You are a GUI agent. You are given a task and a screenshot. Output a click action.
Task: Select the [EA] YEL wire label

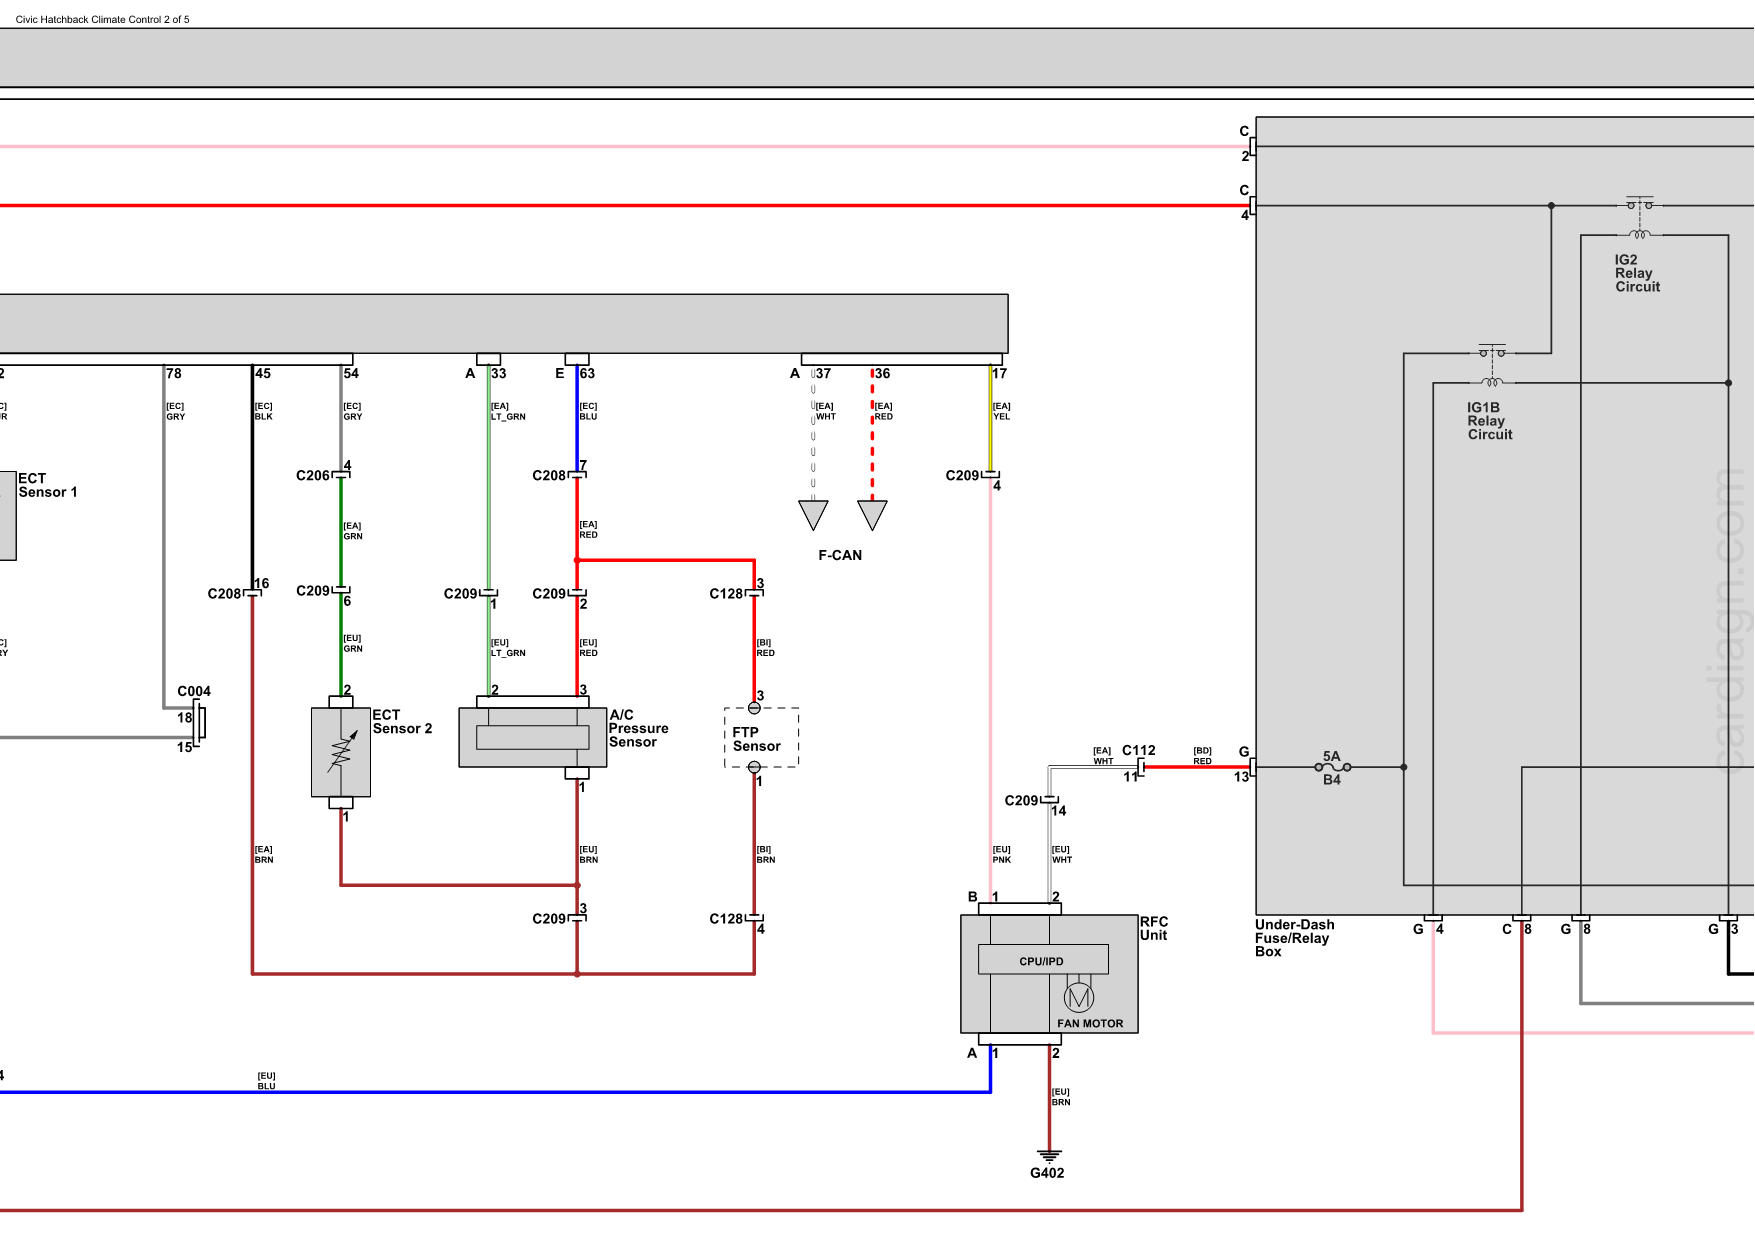(x=1001, y=411)
